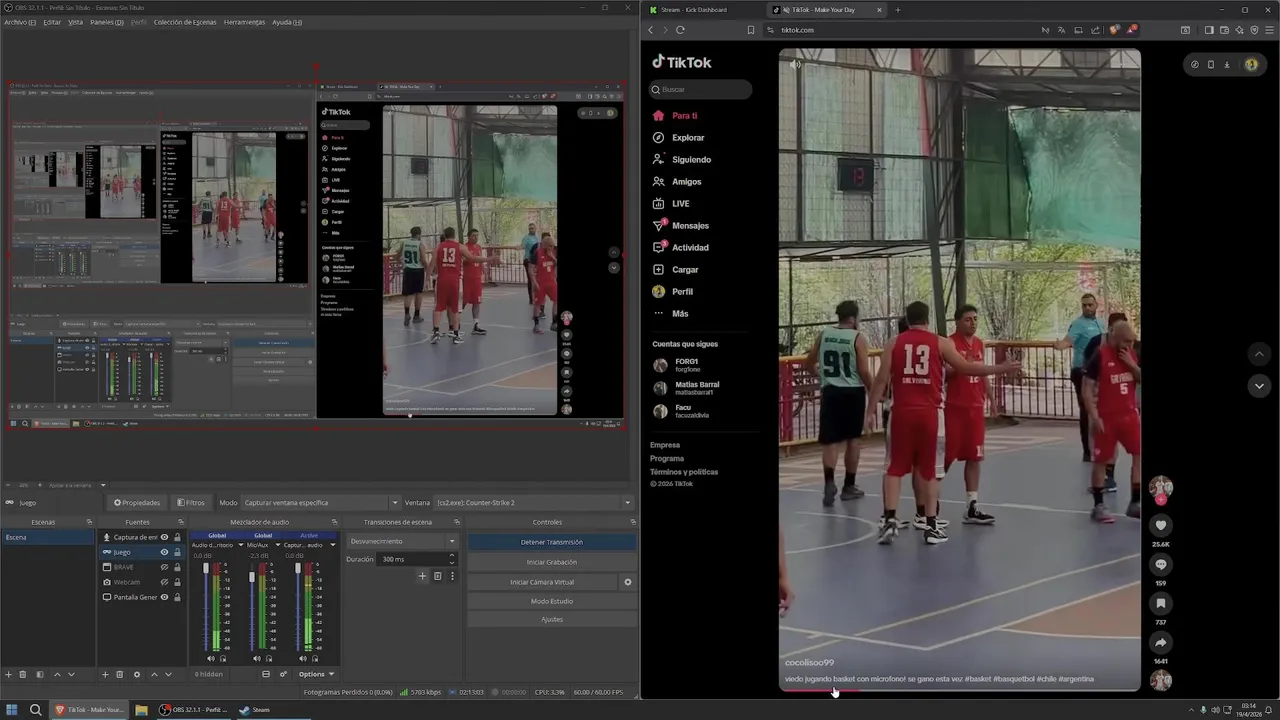This screenshot has width=1280, height=720.
Task: Mute the Mic/Aux channel speaker icon
Action: coord(257,658)
